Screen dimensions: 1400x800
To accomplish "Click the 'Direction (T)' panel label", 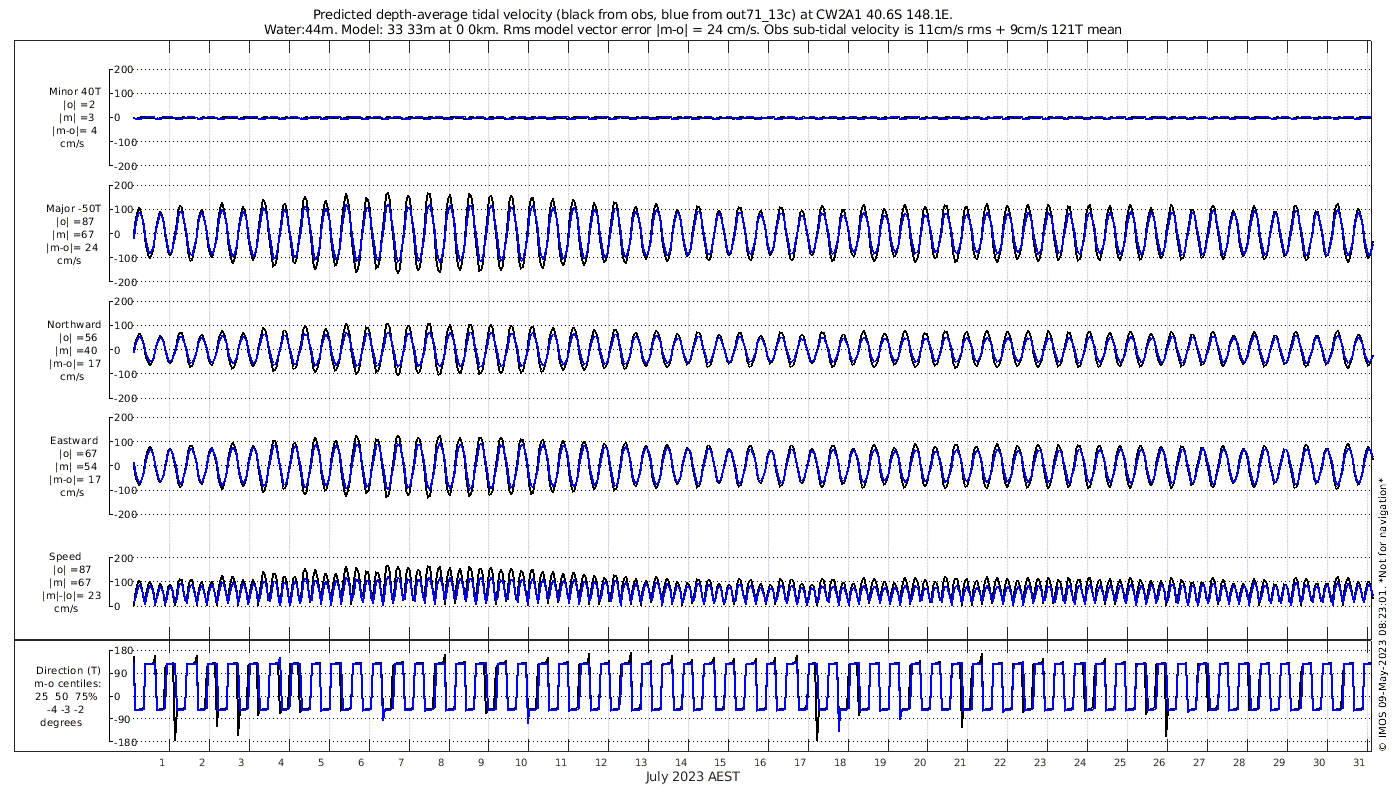I will pyautogui.click(x=68, y=671).
